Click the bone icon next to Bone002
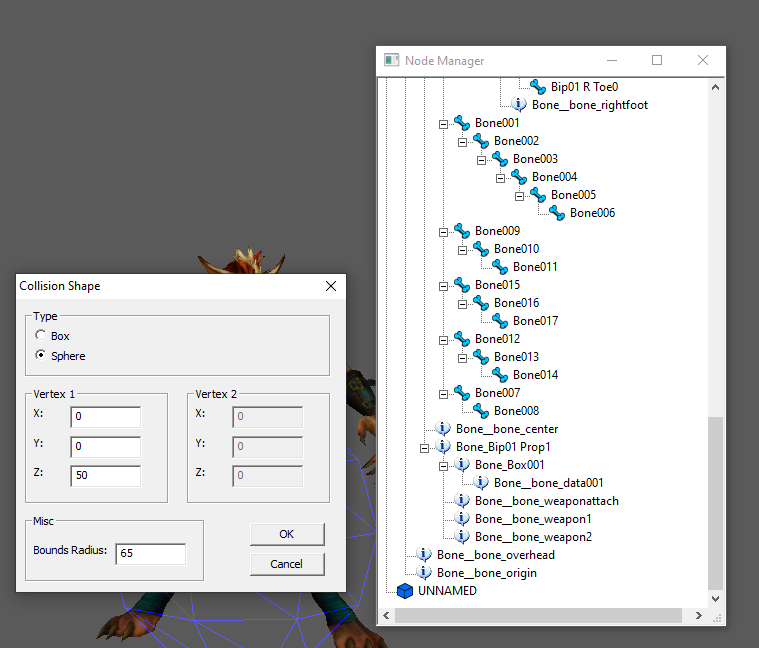 click(x=480, y=141)
